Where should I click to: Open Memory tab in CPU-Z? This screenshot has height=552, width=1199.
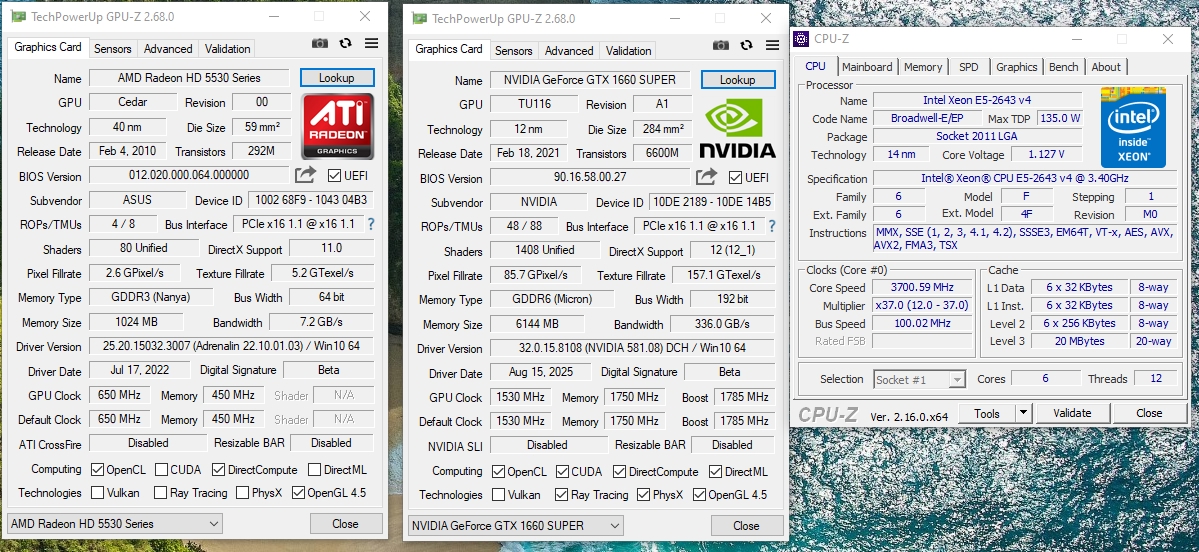(923, 67)
